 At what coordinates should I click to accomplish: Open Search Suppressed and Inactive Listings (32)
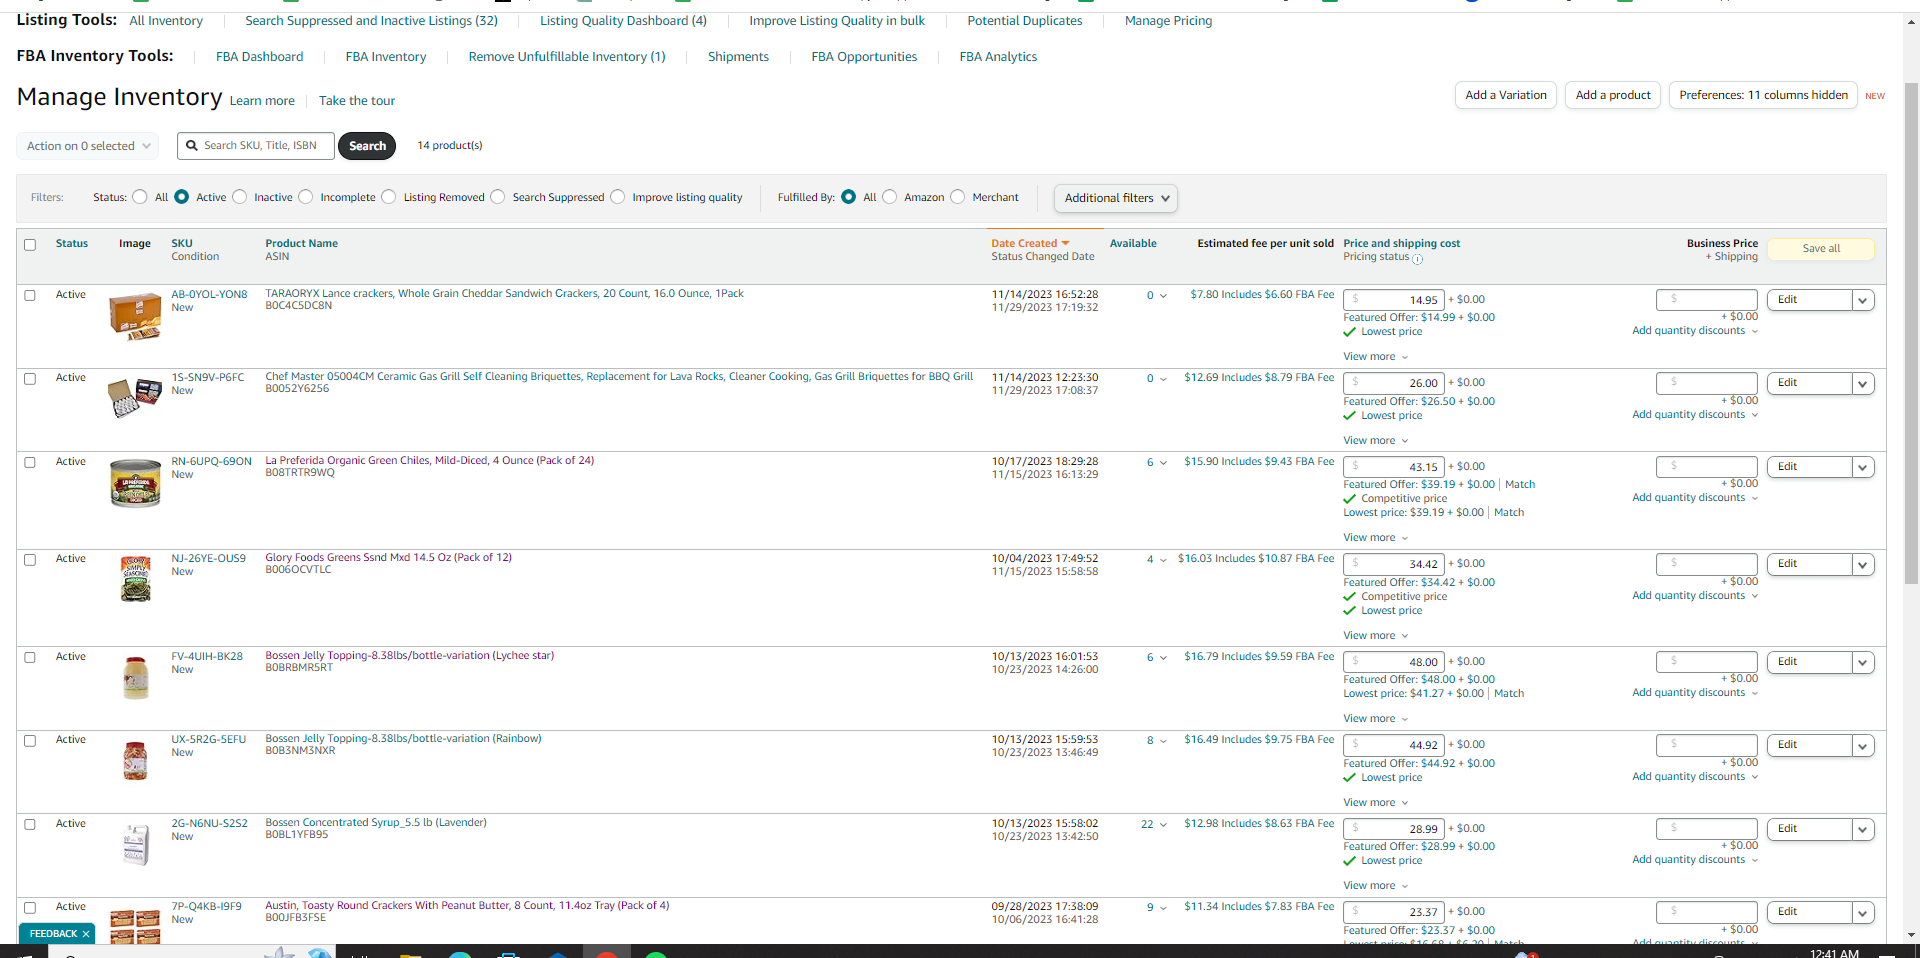pyautogui.click(x=371, y=21)
